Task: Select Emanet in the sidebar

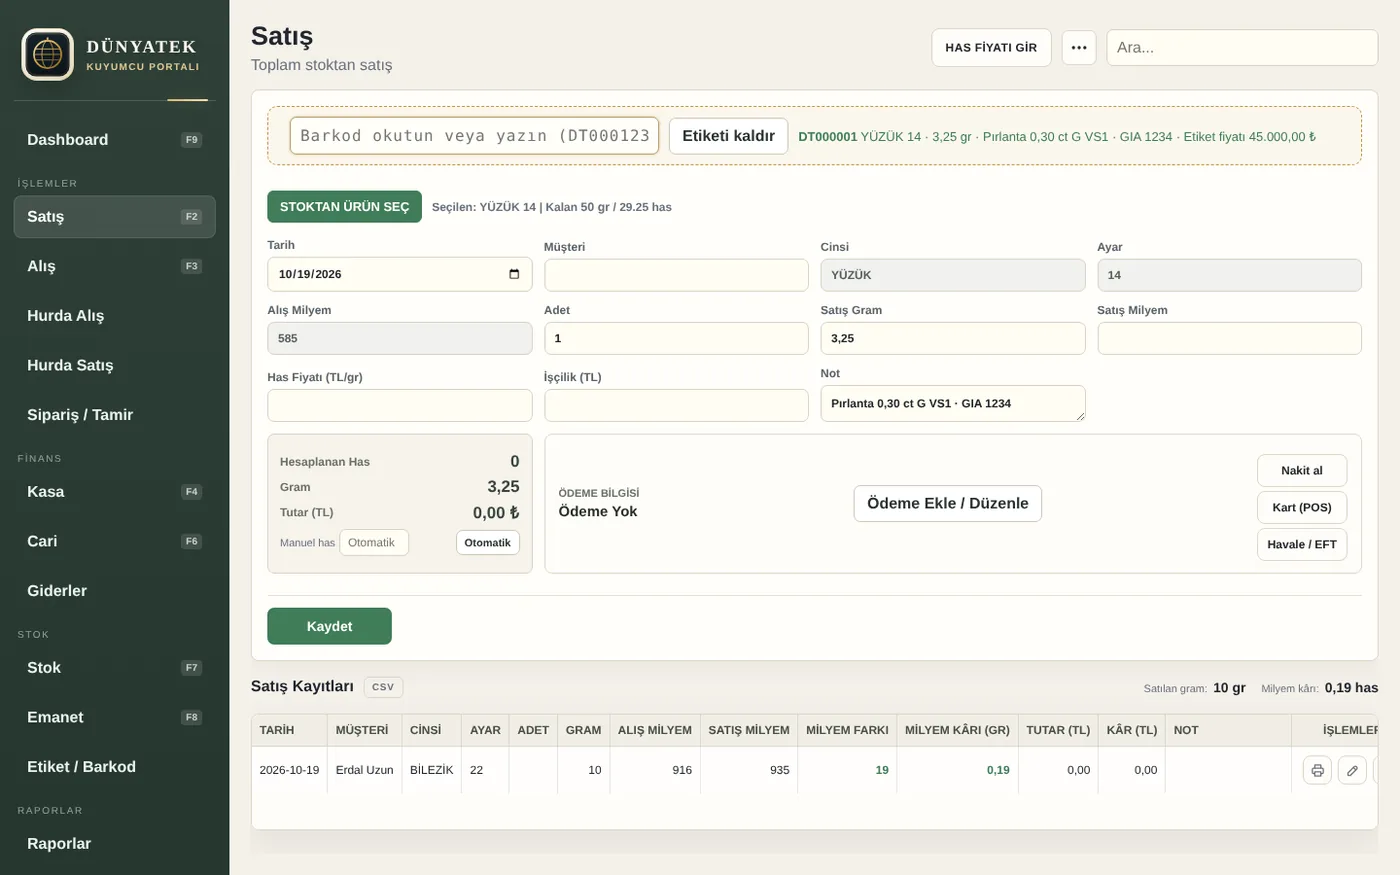Action: pos(115,717)
